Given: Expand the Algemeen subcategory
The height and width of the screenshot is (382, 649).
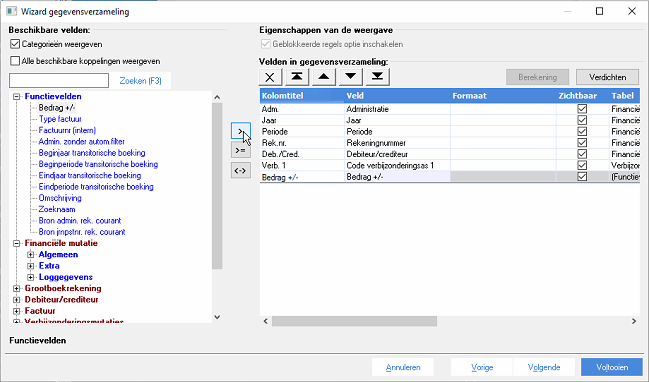Looking at the screenshot, I should coord(30,255).
